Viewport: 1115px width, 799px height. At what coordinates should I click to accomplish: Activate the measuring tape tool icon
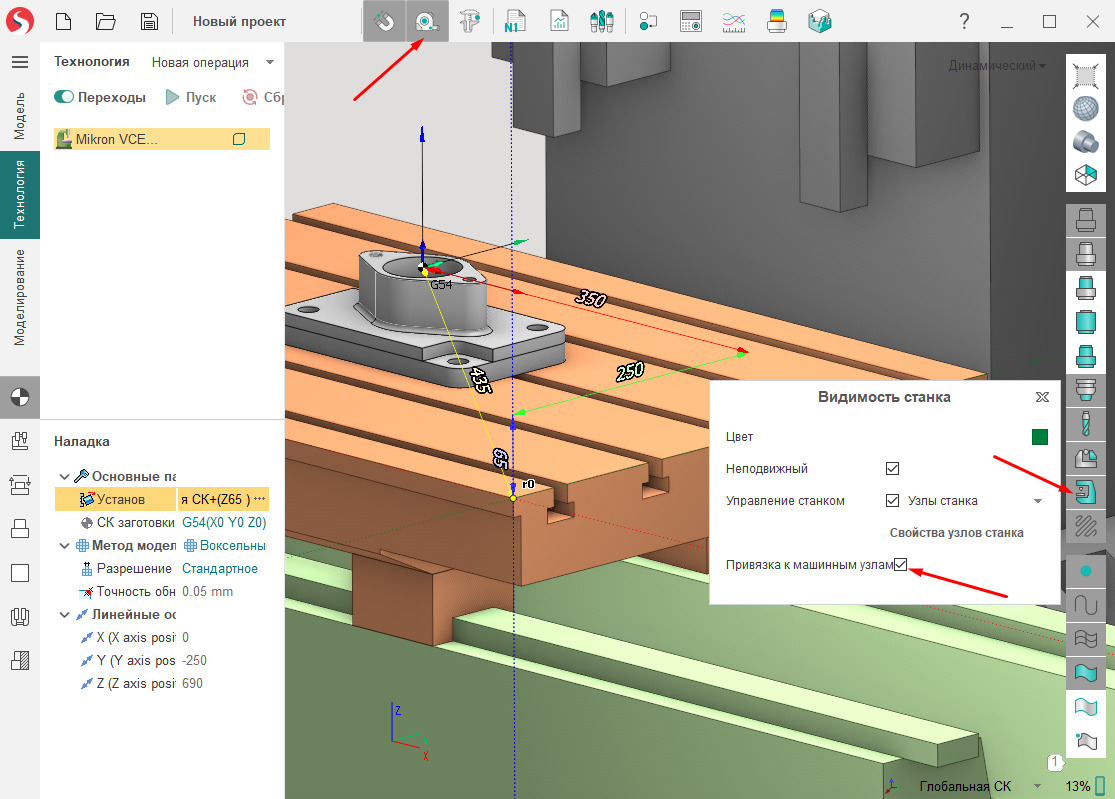click(427, 21)
